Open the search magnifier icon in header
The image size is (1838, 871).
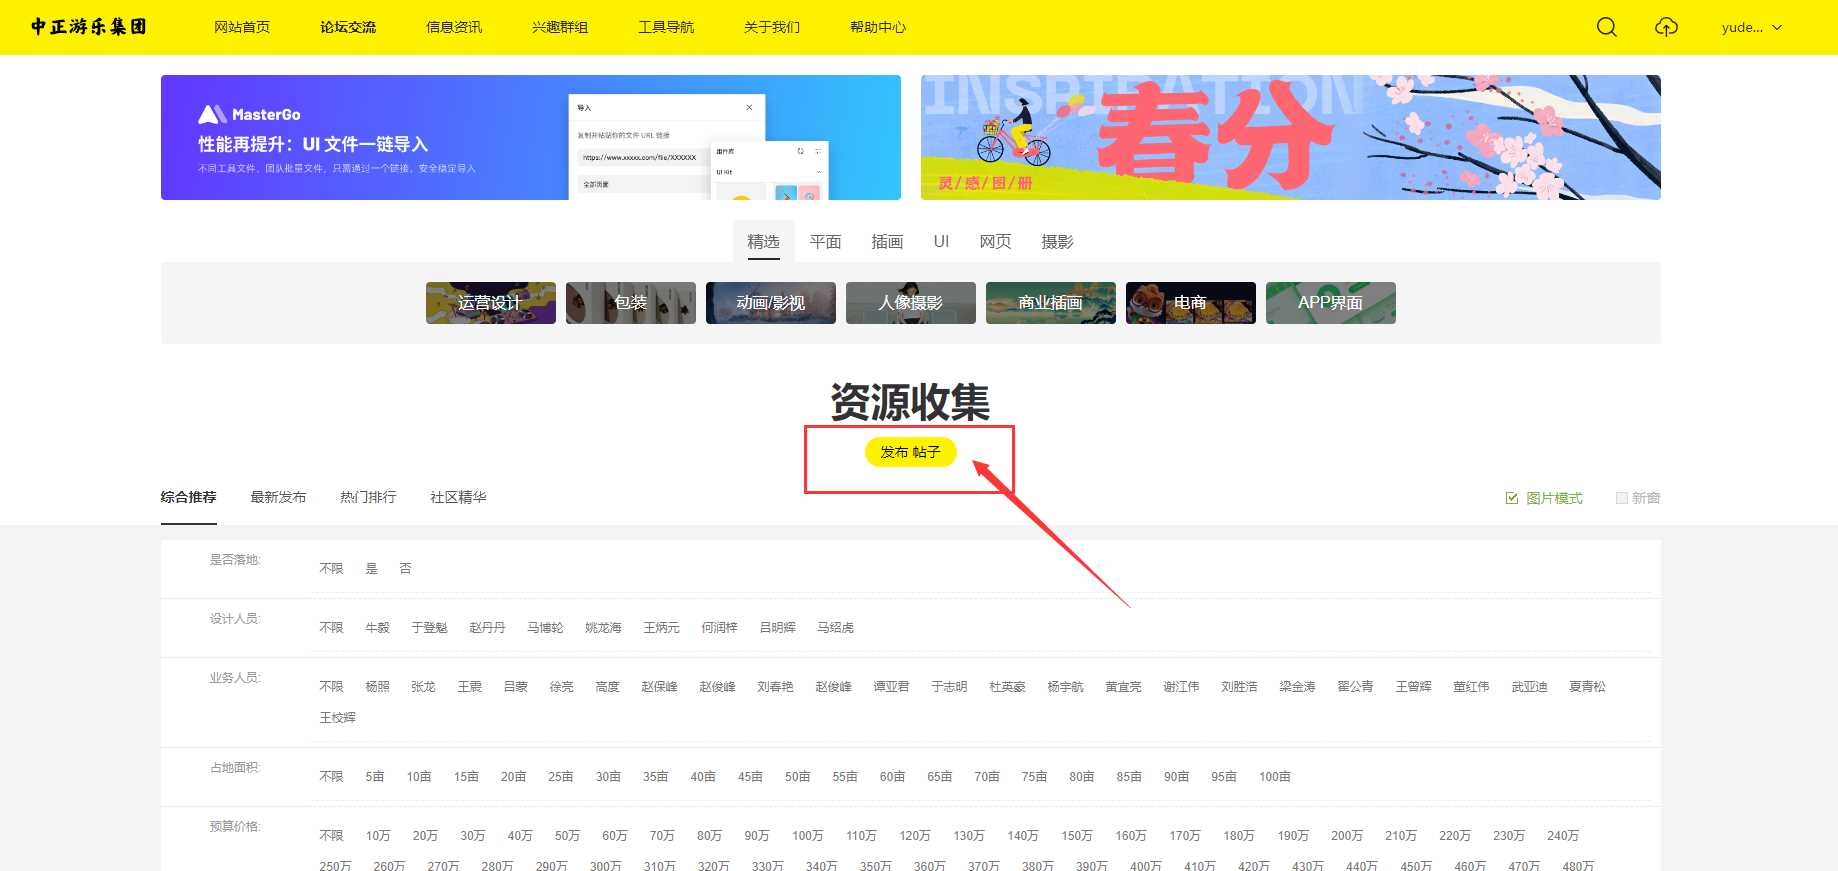click(x=1607, y=27)
